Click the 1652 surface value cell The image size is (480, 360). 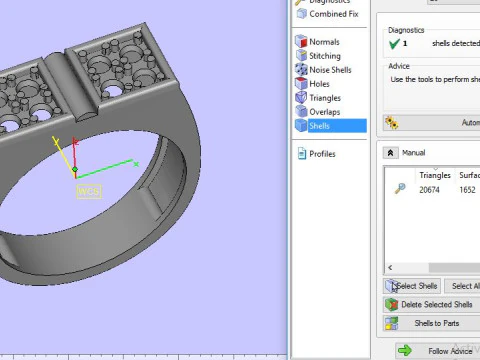pyautogui.click(x=467, y=190)
